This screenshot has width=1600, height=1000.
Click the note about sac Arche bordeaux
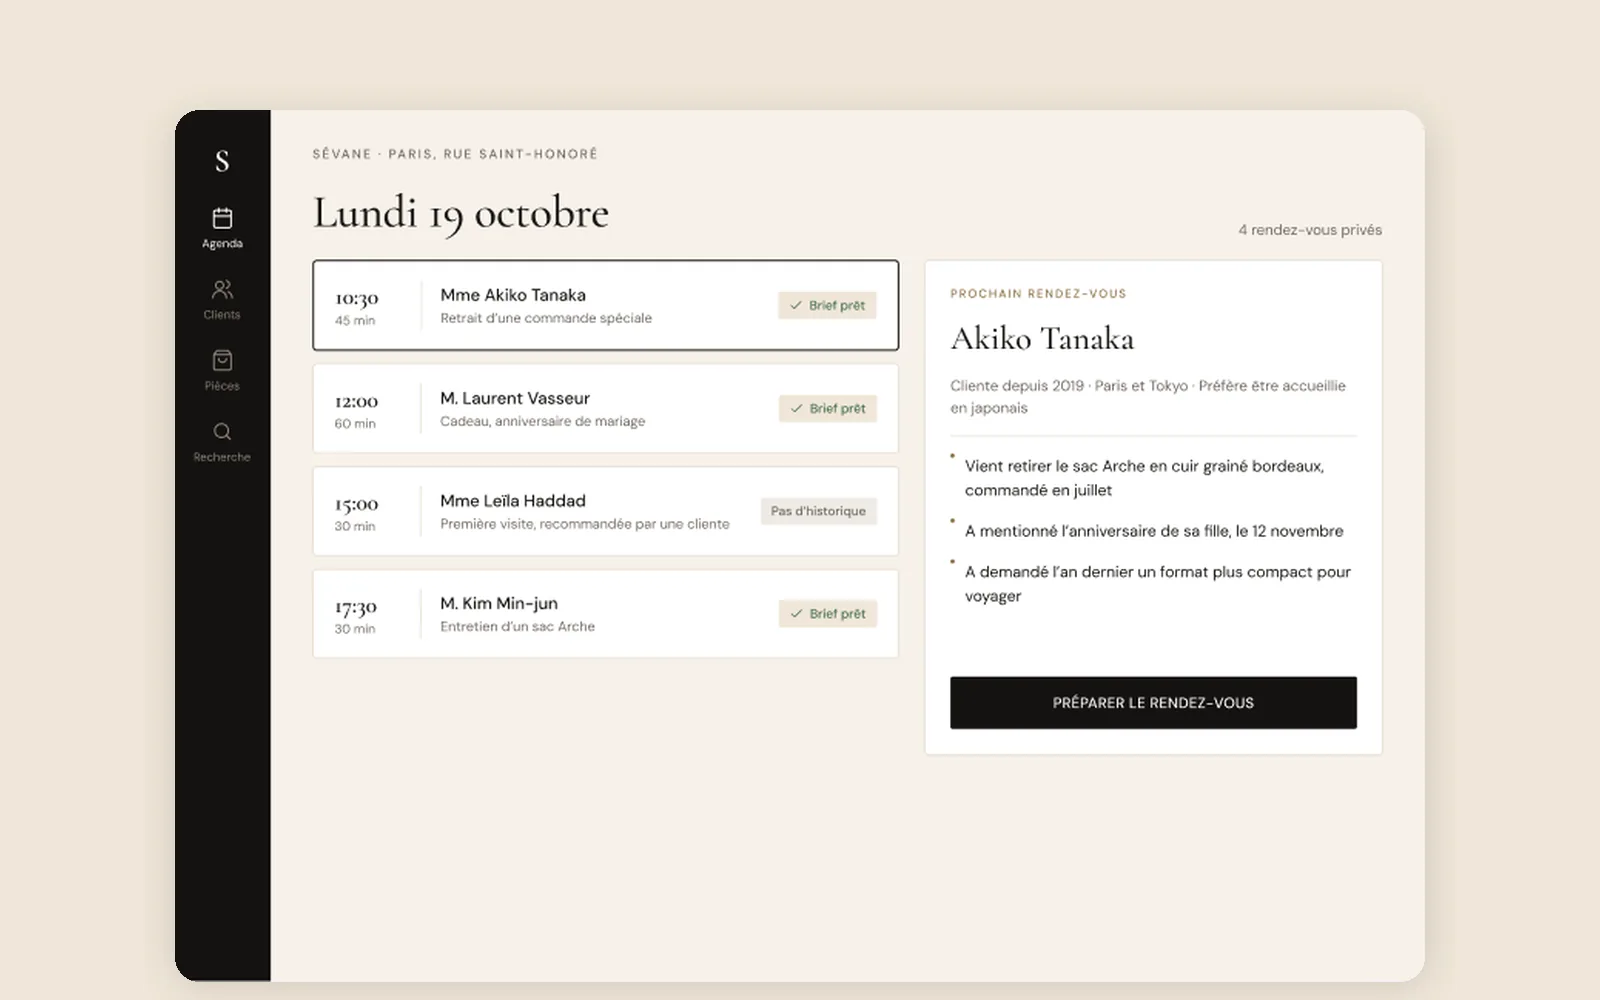click(1144, 478)
